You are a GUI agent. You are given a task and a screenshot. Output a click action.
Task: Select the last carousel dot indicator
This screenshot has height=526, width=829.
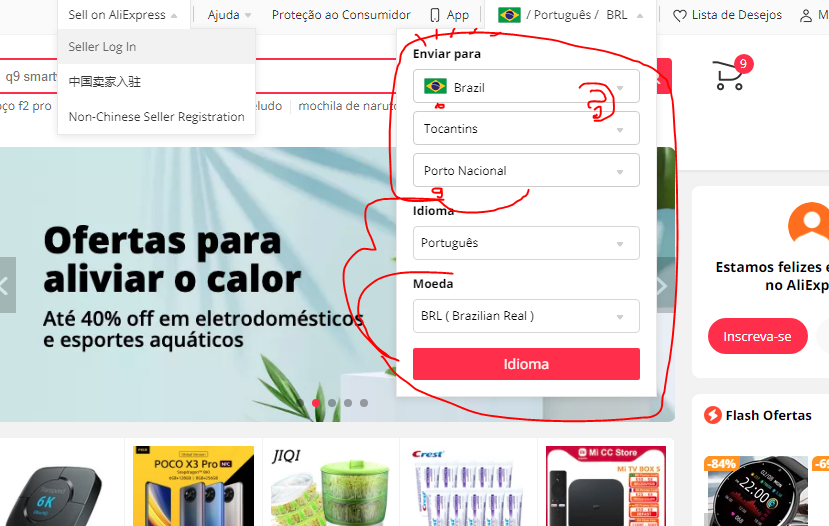click(x=364, y=403)
